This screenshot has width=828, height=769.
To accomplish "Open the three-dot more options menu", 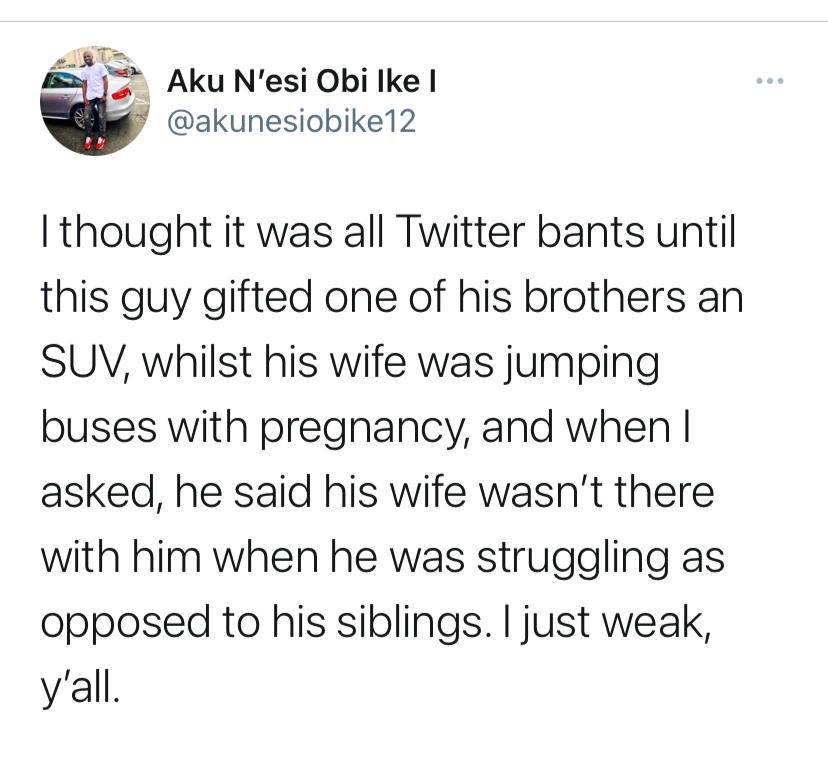I will pos(769,81).
